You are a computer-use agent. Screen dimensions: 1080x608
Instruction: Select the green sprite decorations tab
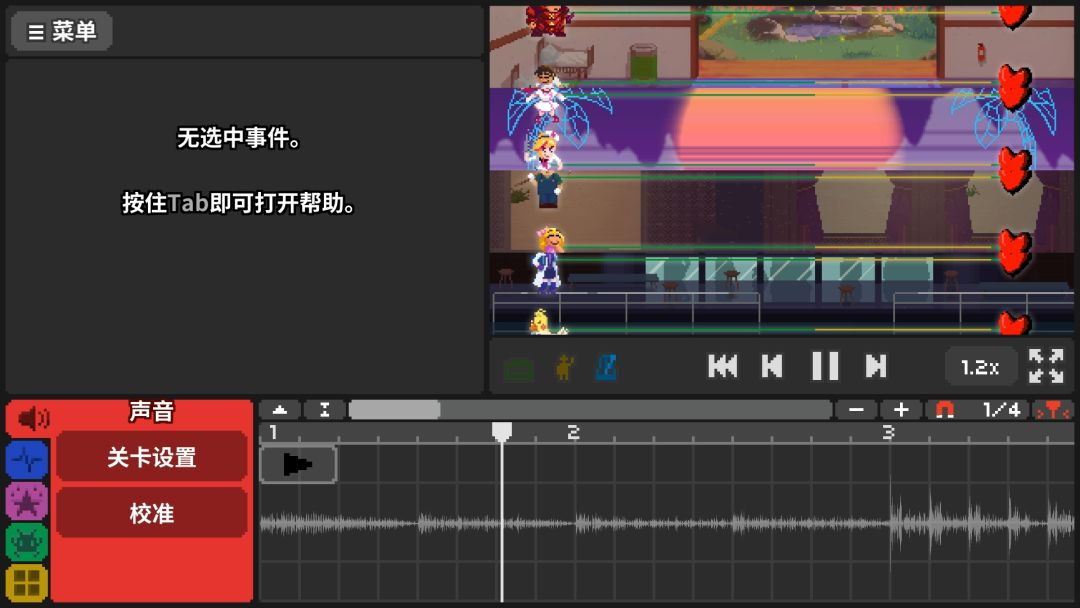(27, 542)
